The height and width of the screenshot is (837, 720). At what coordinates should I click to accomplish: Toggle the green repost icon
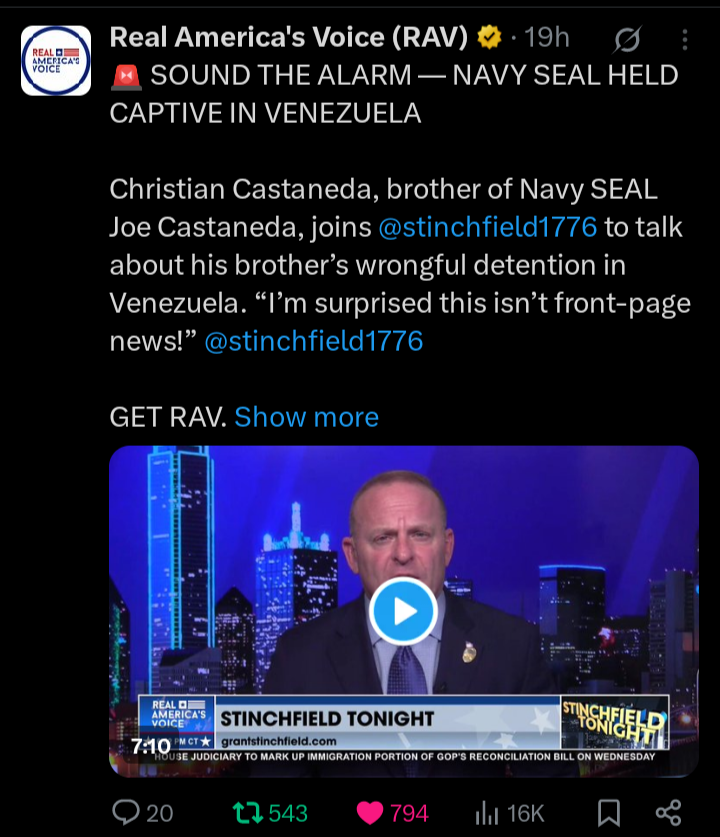pos(248,812)
